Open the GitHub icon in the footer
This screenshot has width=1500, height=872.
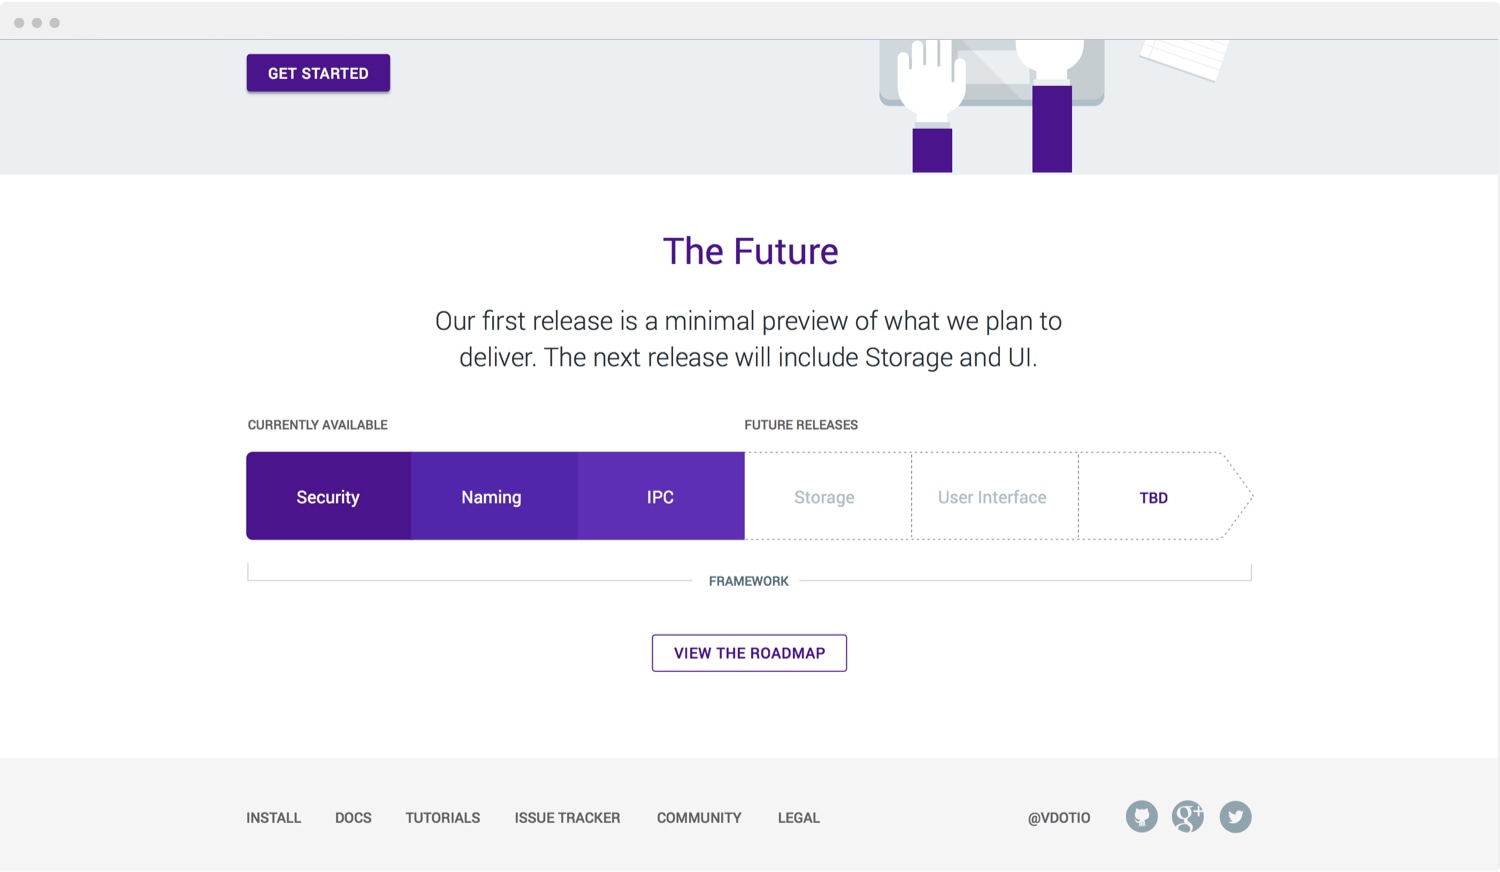(1141, 817)
